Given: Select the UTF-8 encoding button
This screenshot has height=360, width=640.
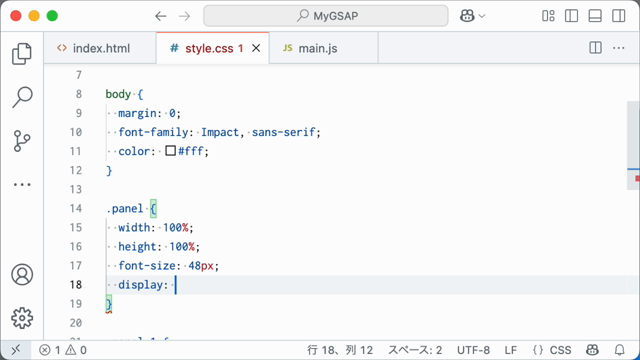Looking at the screenshot, I should click(x=473, y=350).
